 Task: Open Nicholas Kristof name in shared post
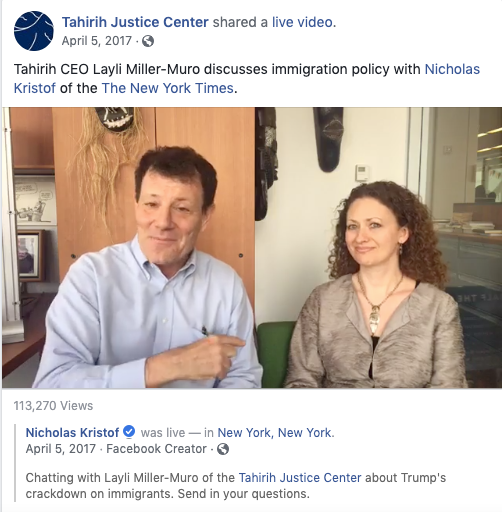pyautogui.click(x=72, y=433)
